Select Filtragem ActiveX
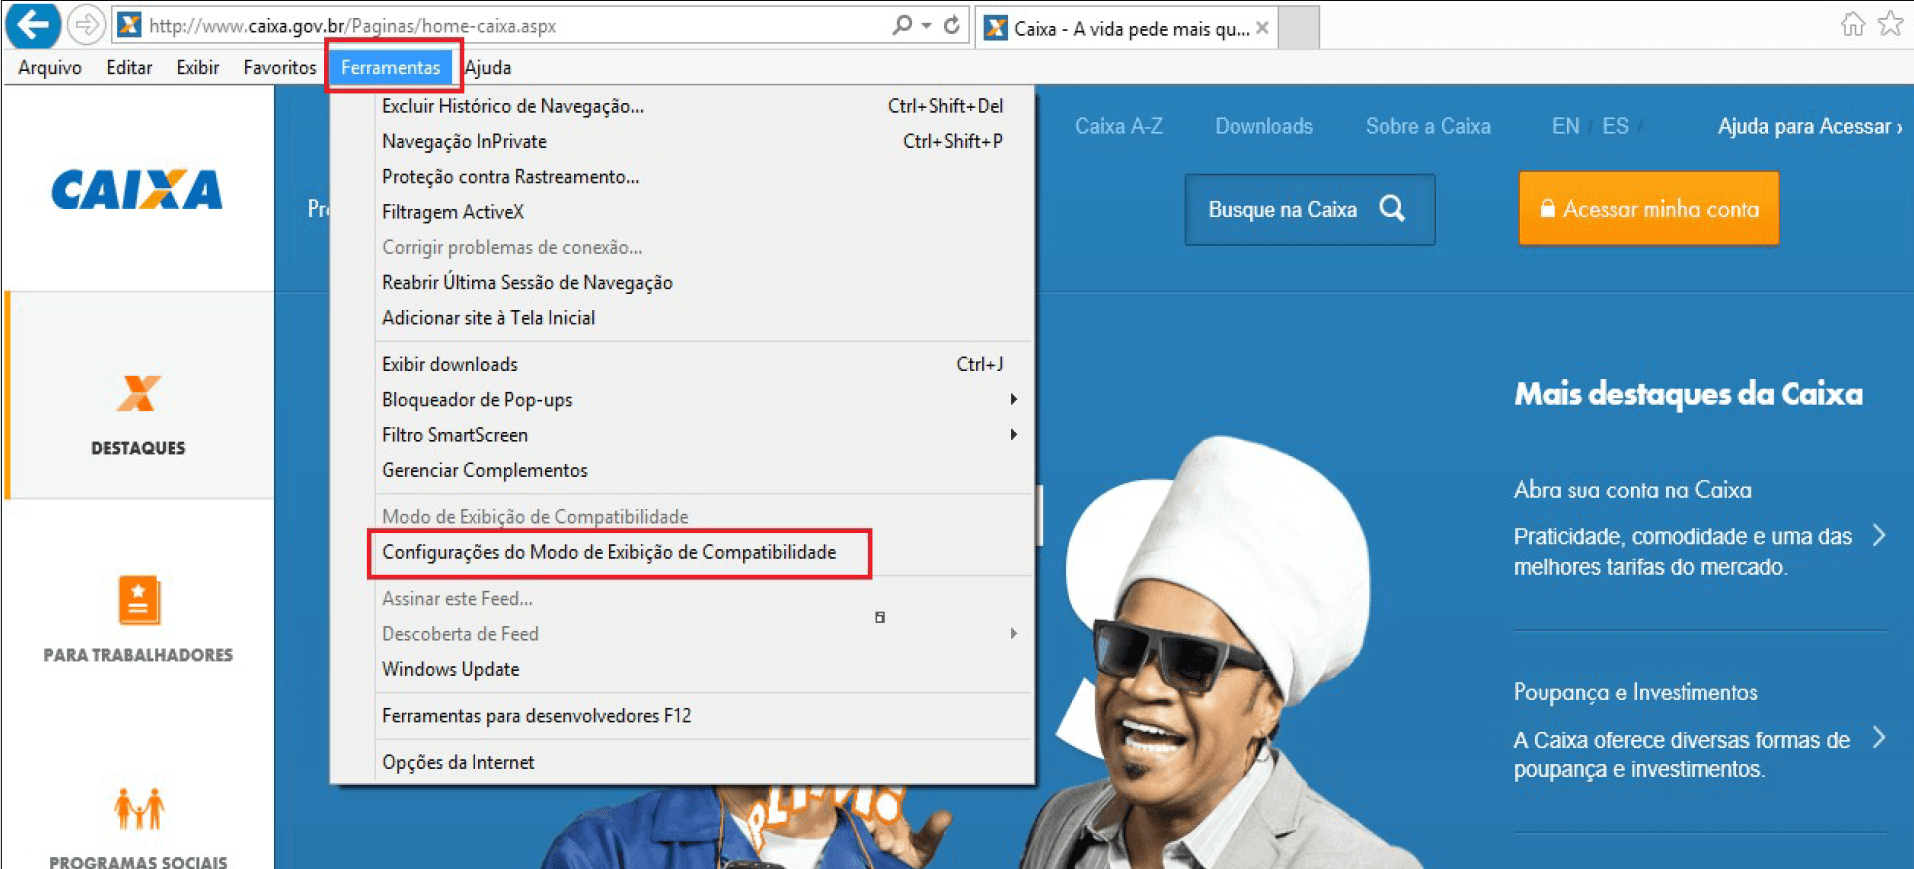This screenshot has width=1914, height=869. tap(693, 212)
